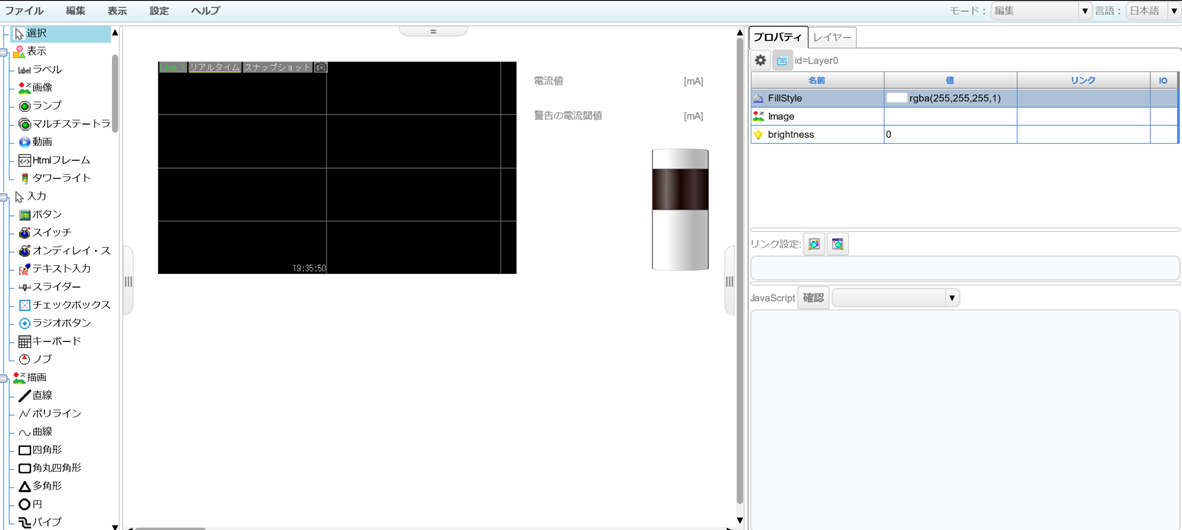Choose the キーボード keyboard component
The width and height of the screenshot is (1182, 530).
tap(49, 341)
